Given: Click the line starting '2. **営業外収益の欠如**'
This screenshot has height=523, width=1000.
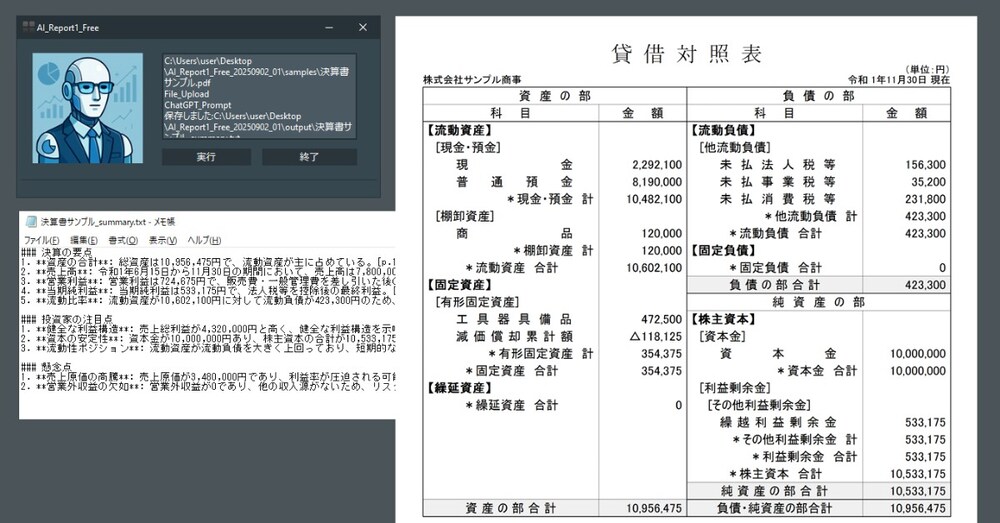Looking at the screenshot, I should pos(208,386).
